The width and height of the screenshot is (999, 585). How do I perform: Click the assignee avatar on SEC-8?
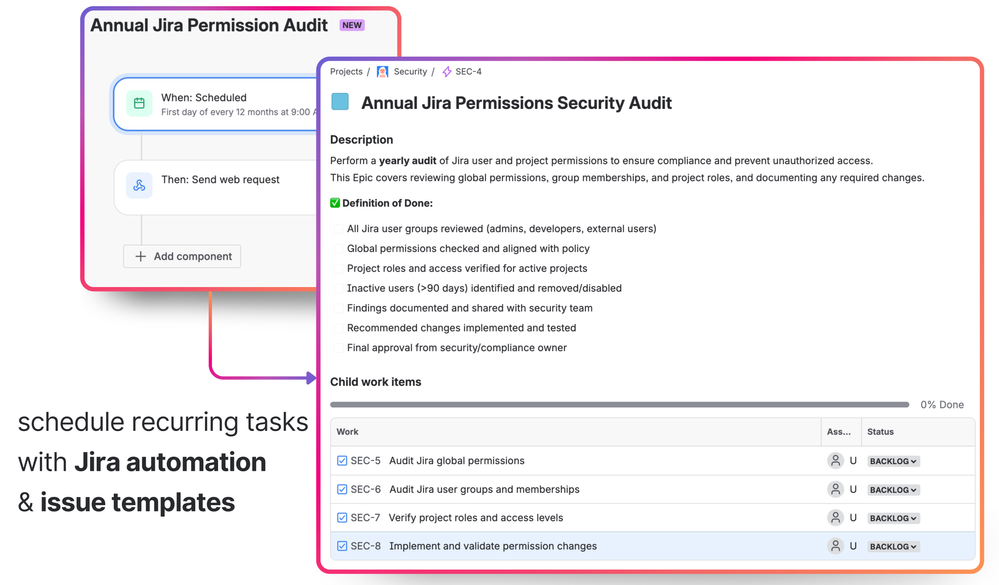click(x=836, y=546)
